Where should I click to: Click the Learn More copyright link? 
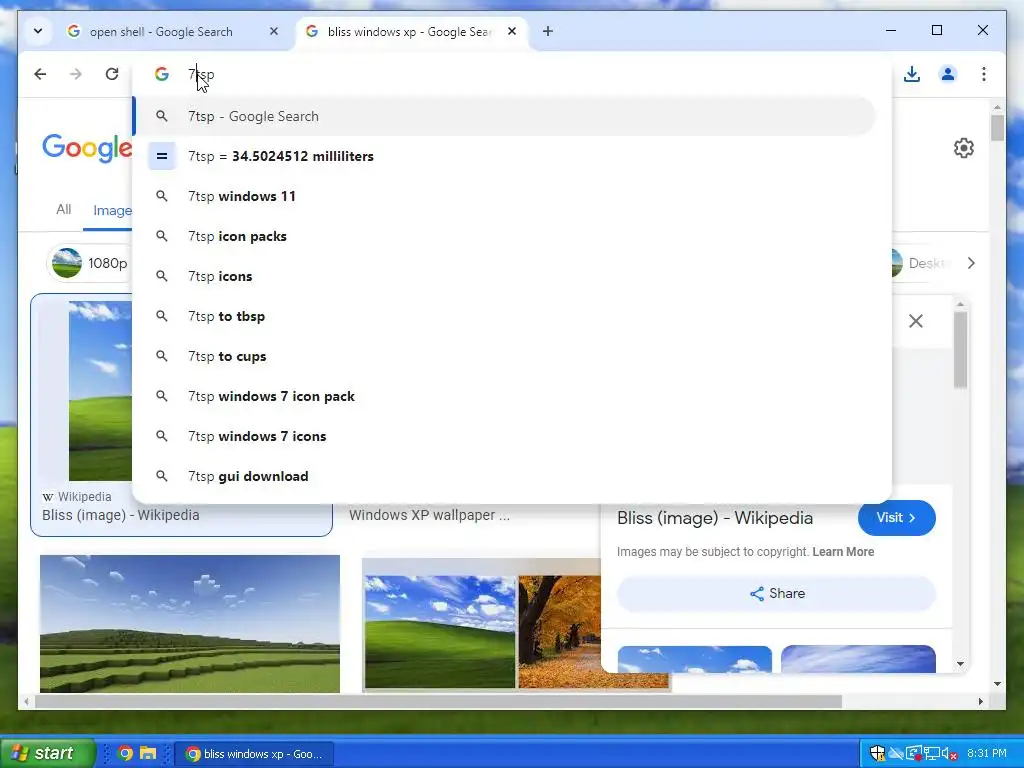tap(843, 552)
